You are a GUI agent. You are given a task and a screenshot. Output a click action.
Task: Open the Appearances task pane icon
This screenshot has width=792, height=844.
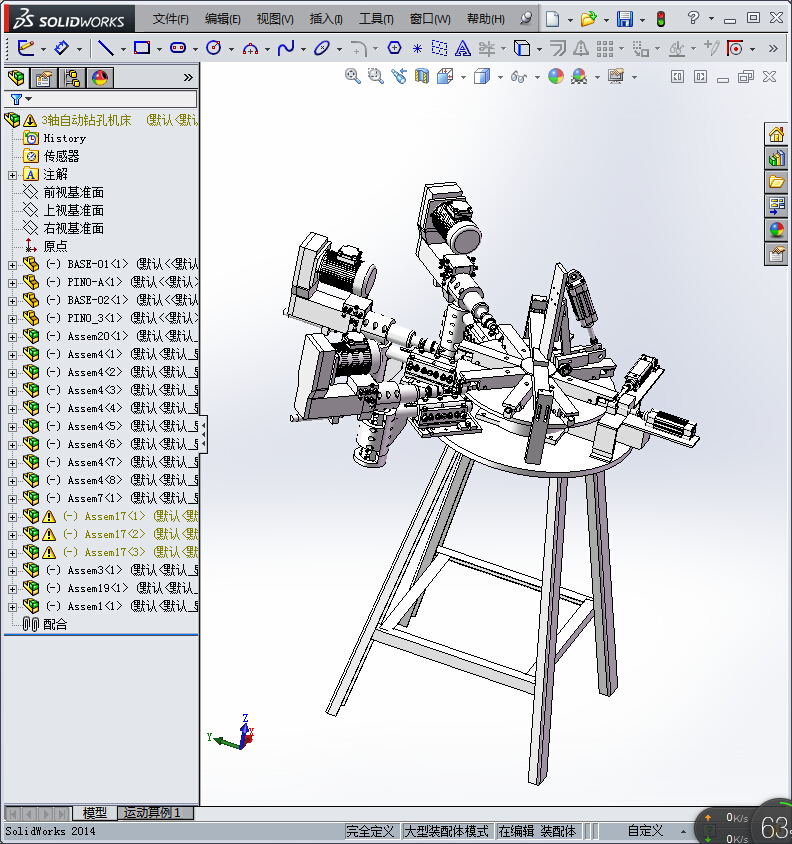[x=776, y=230]
